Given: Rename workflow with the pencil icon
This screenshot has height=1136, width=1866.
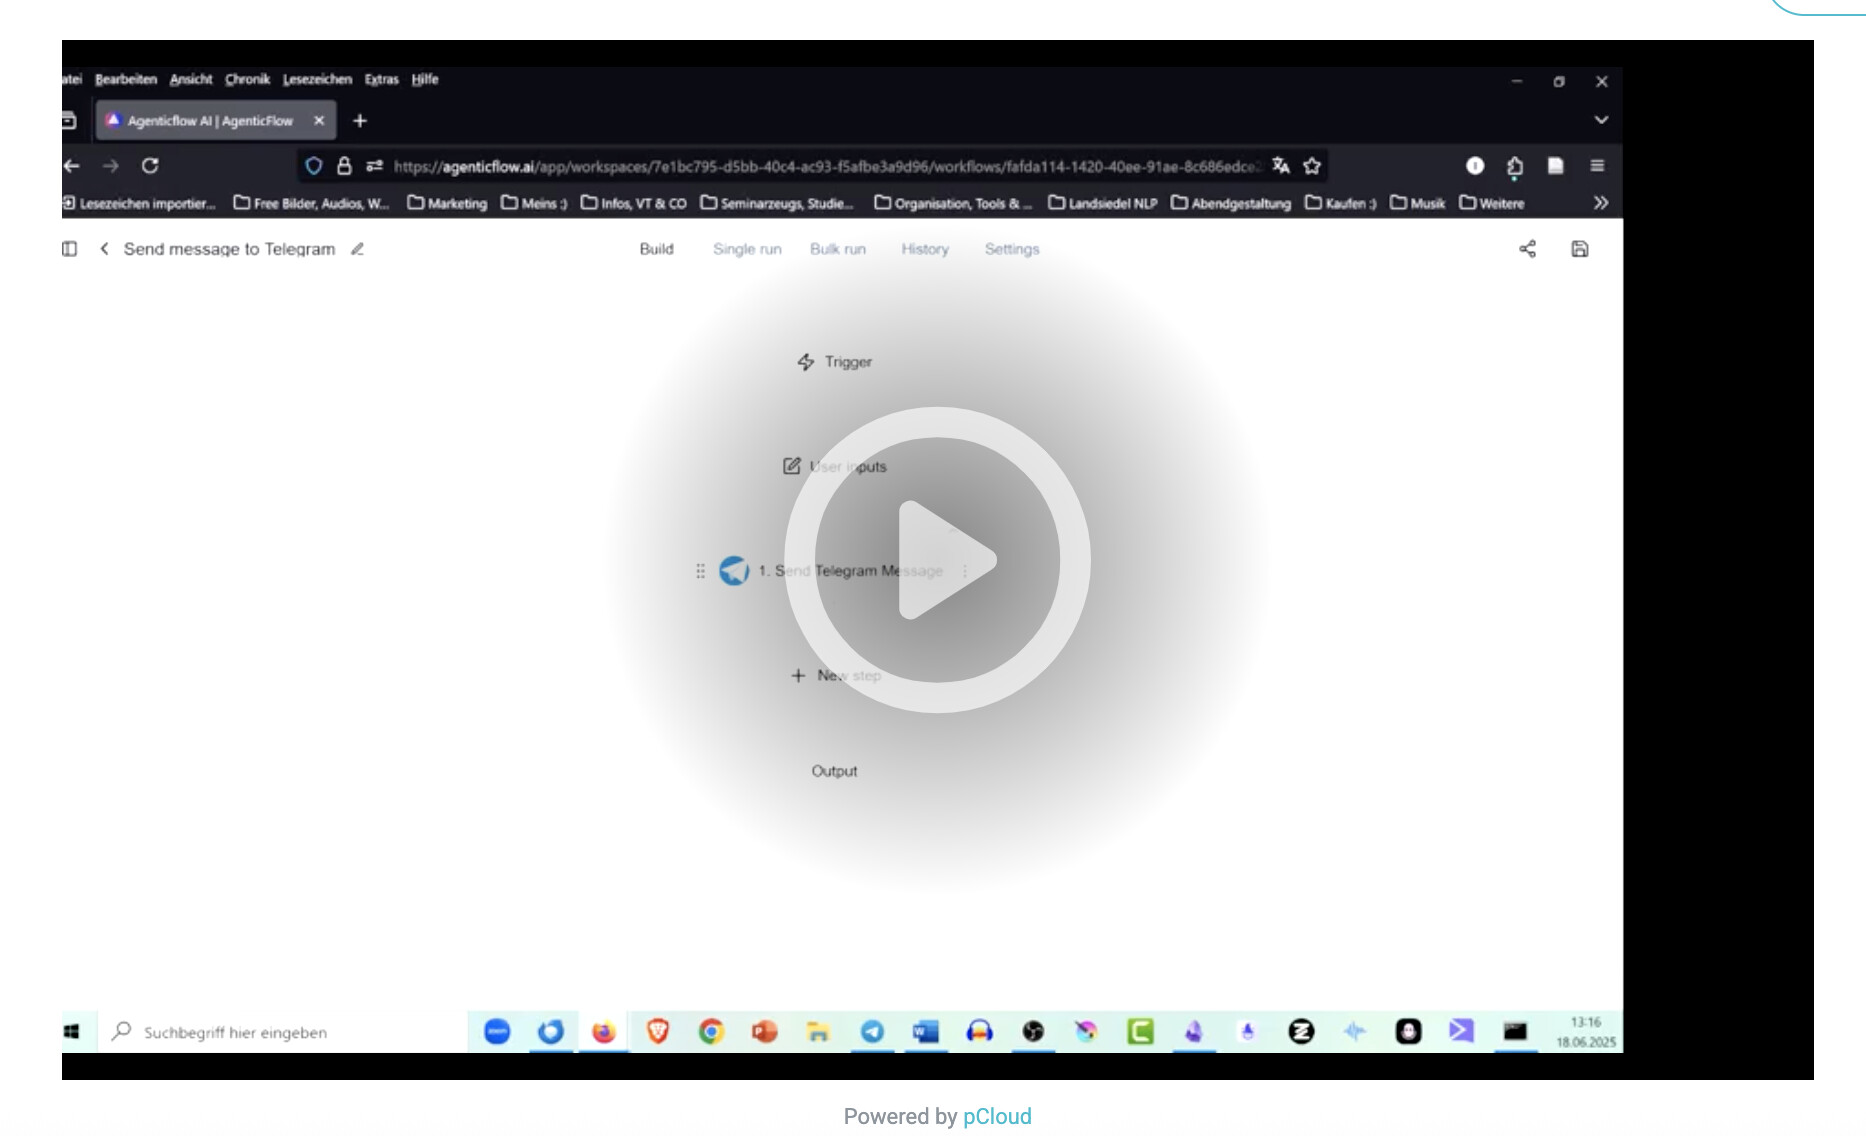Looking at the screenshot, I should point(357,249).
